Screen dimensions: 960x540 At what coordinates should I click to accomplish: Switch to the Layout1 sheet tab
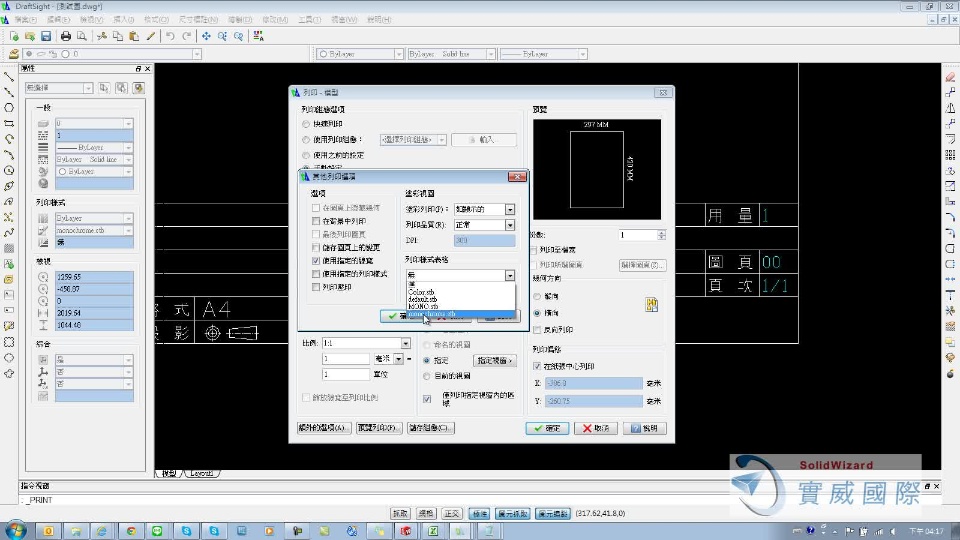[201, 473]
